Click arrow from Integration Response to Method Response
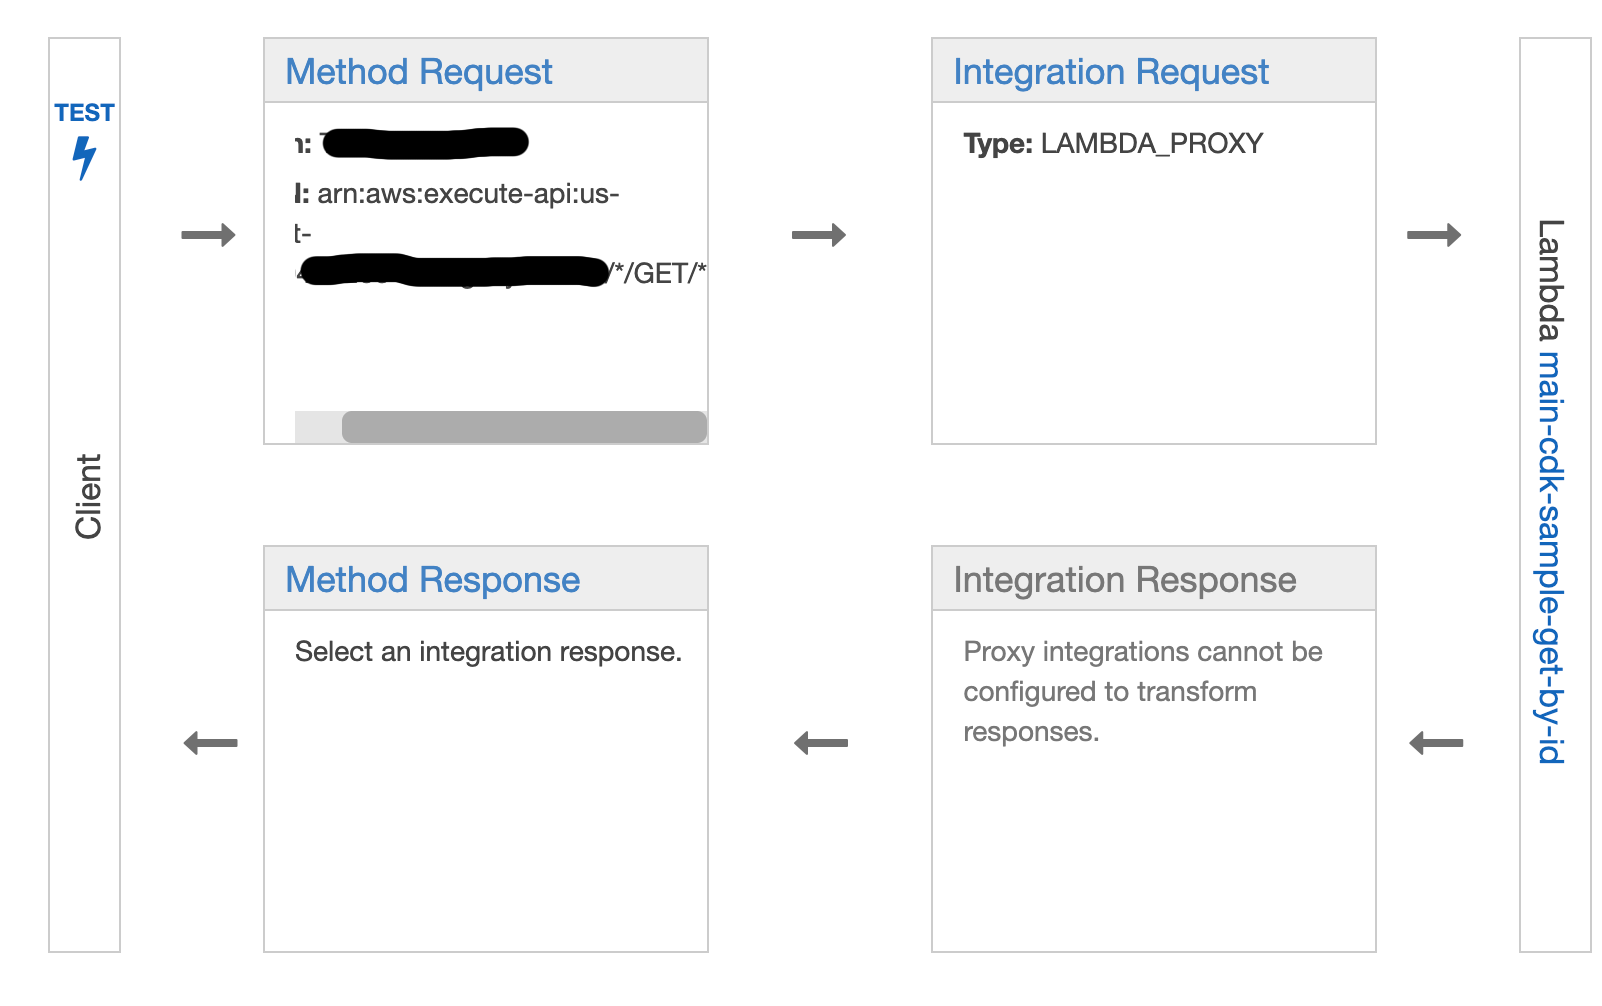Screen dimensions: 1602x1006 click(821, 743)
